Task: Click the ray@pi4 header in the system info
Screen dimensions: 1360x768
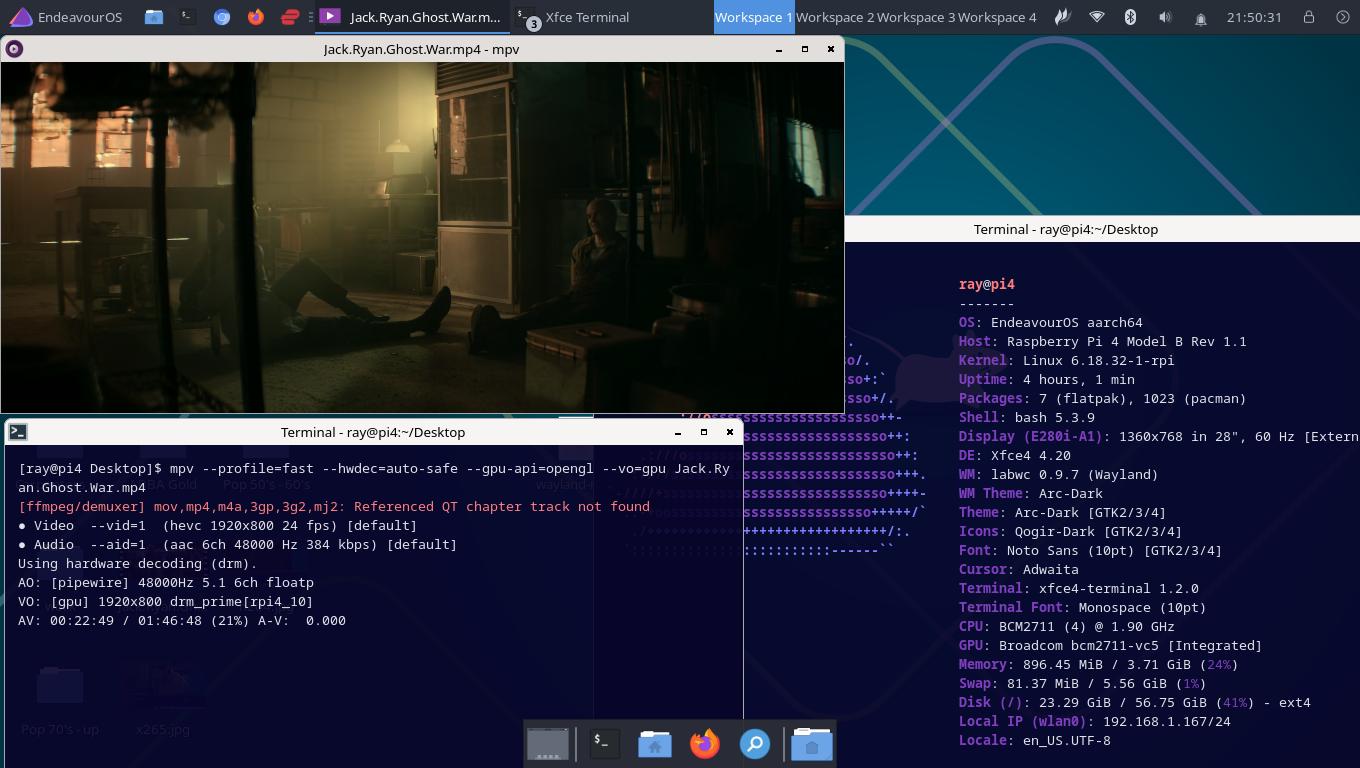Action: tap(987, 284)
